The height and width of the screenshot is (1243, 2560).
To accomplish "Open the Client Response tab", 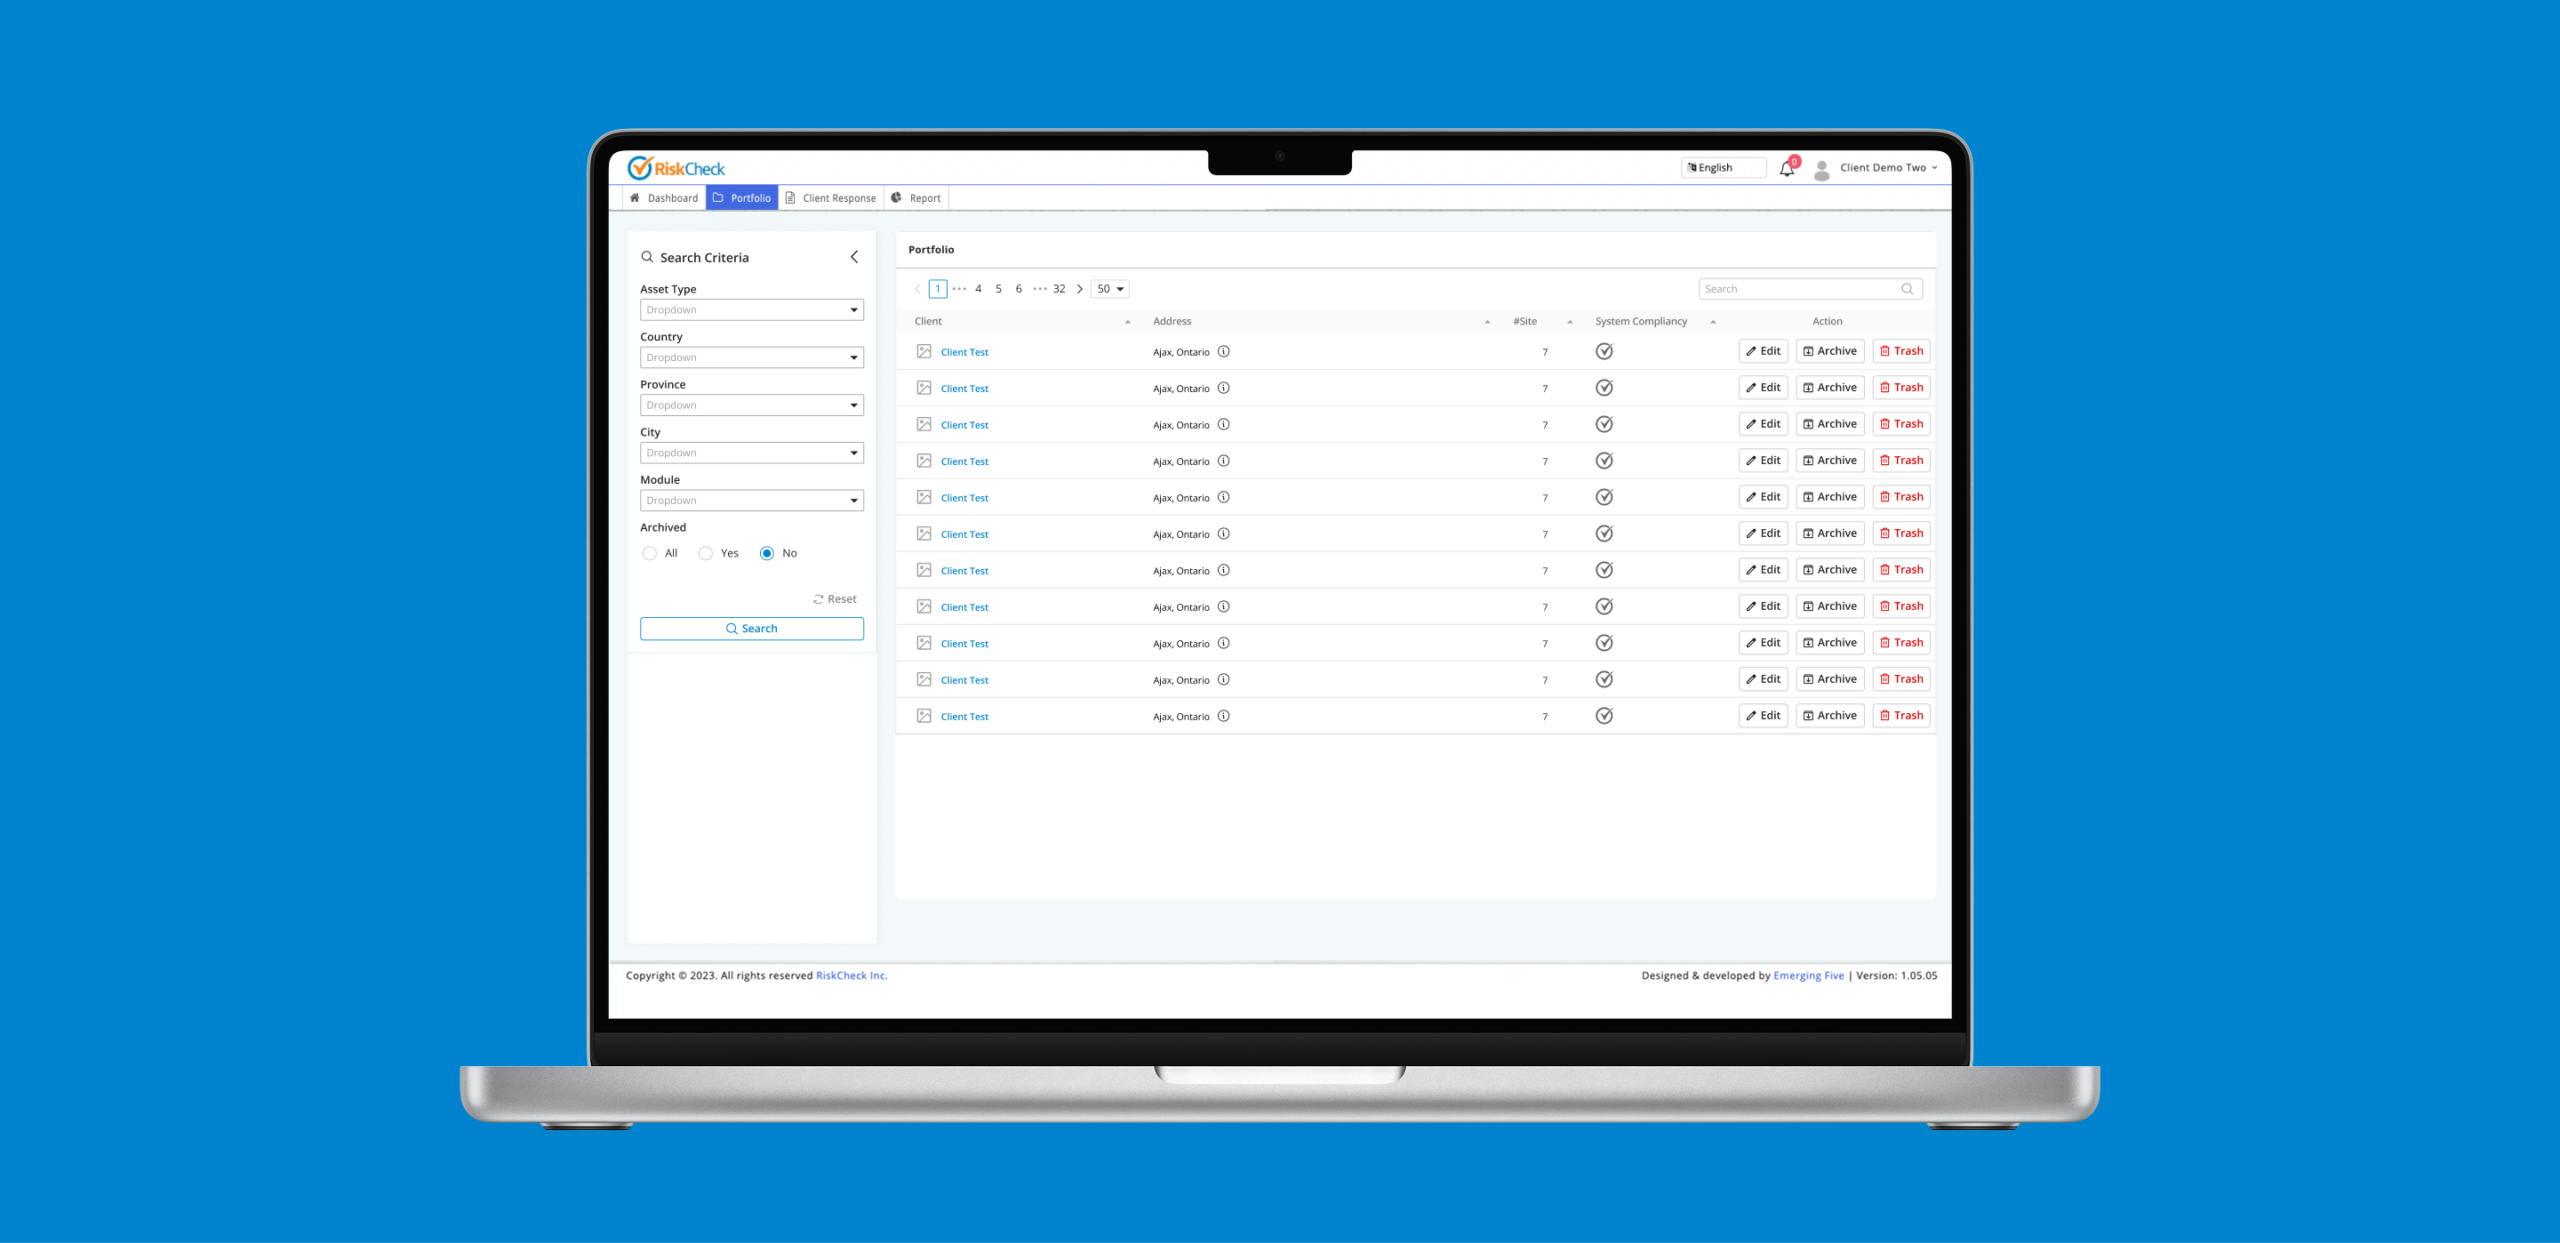I will 830,198.
